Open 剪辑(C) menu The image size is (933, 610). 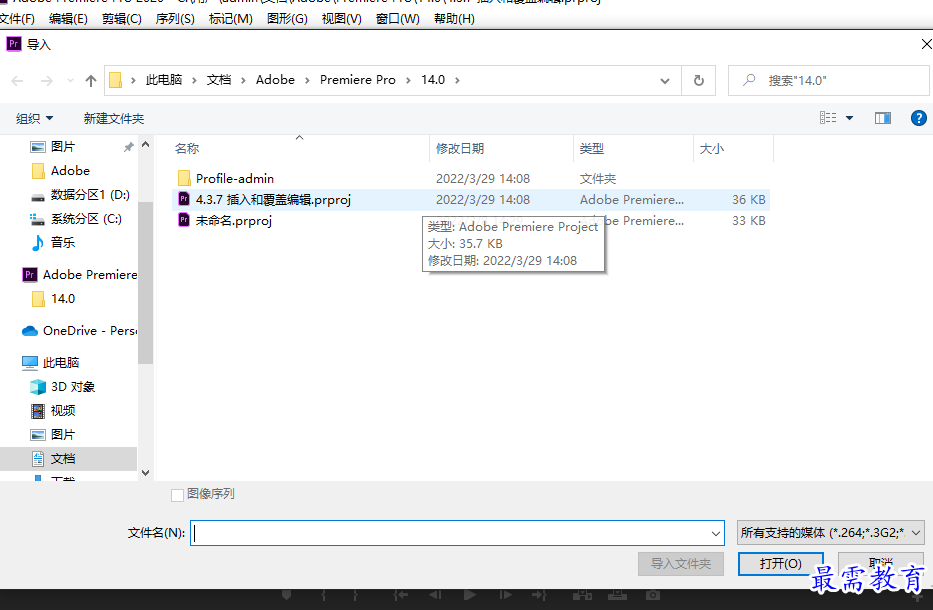(x=121, y=18)
